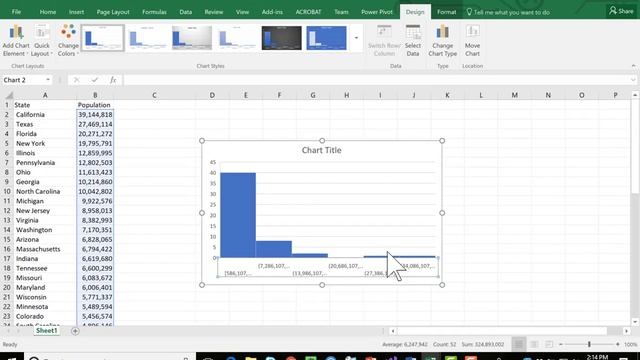This screenshot has width=640, height=360.
Task: Collapse the ribbon with the arrow
Action: coord(633,66)
